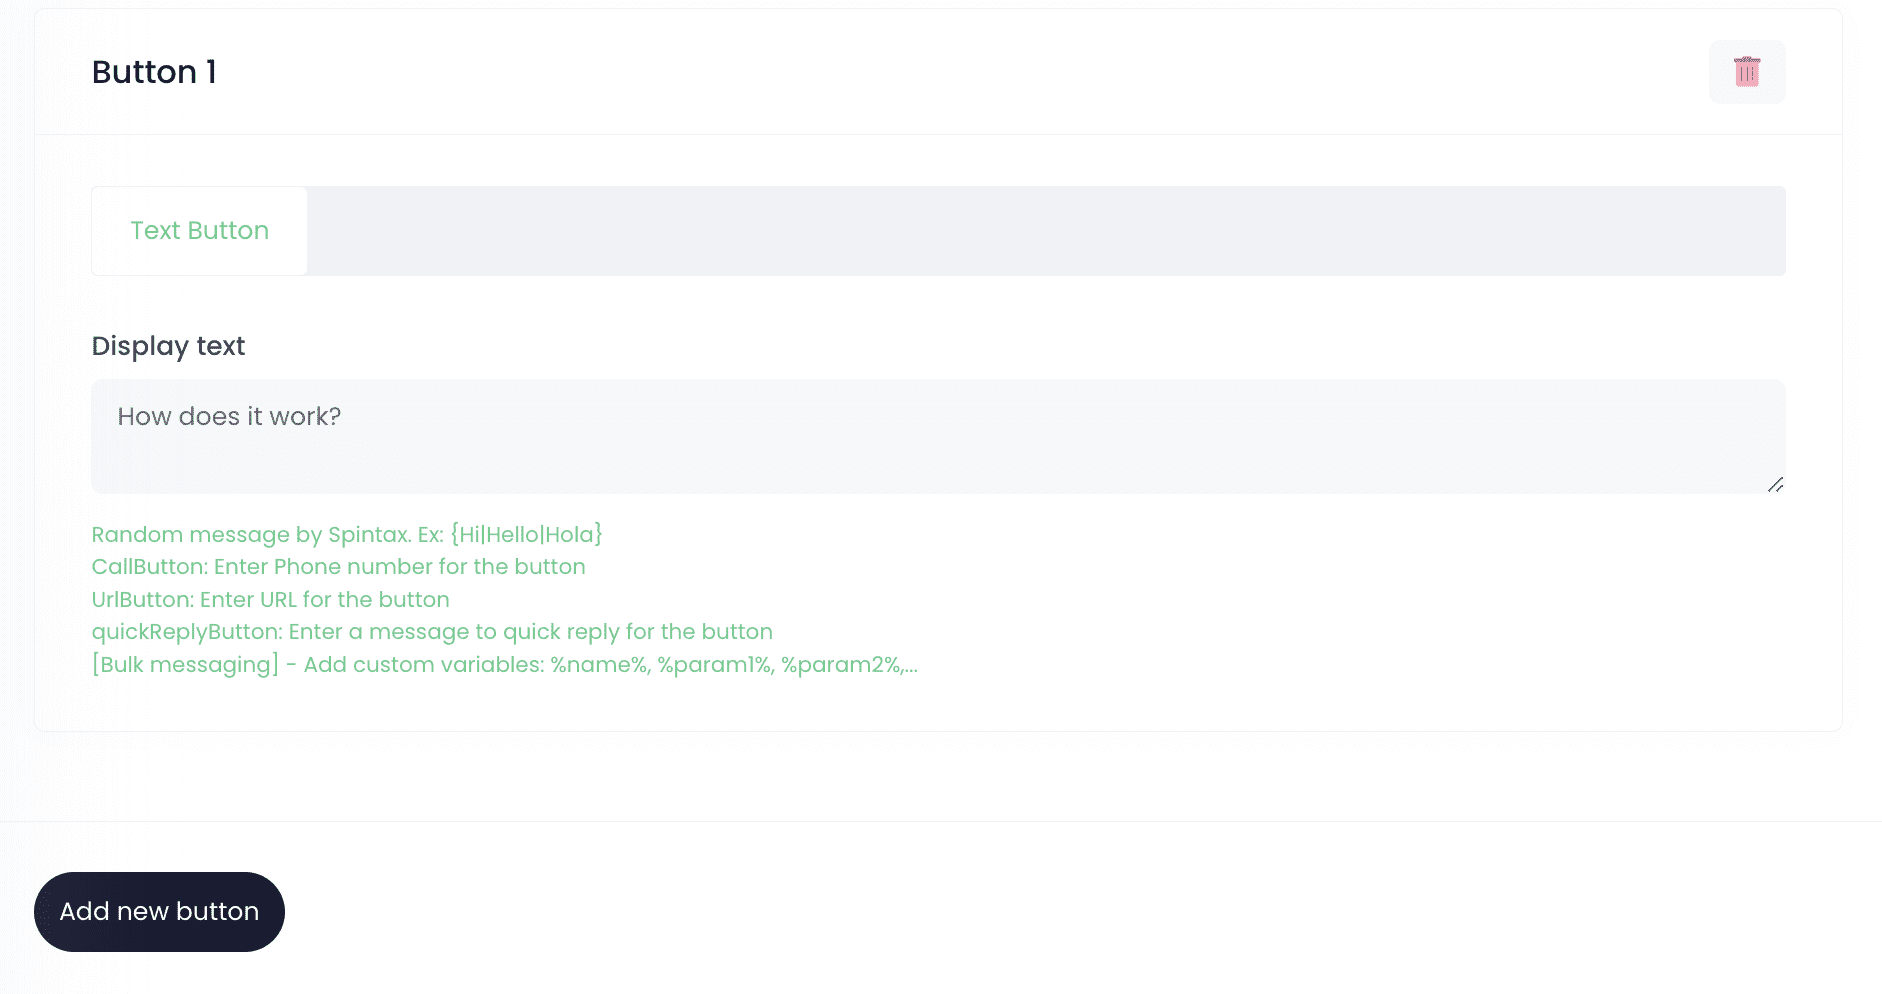Place cursor in 'How does it work?' text
Screen dimensions: 1882x994
229,417
